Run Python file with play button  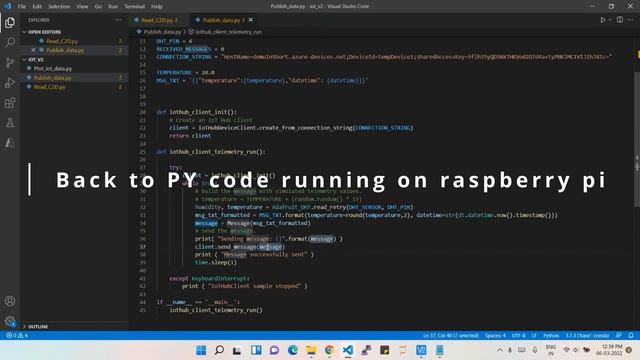(x=603, y=20)
